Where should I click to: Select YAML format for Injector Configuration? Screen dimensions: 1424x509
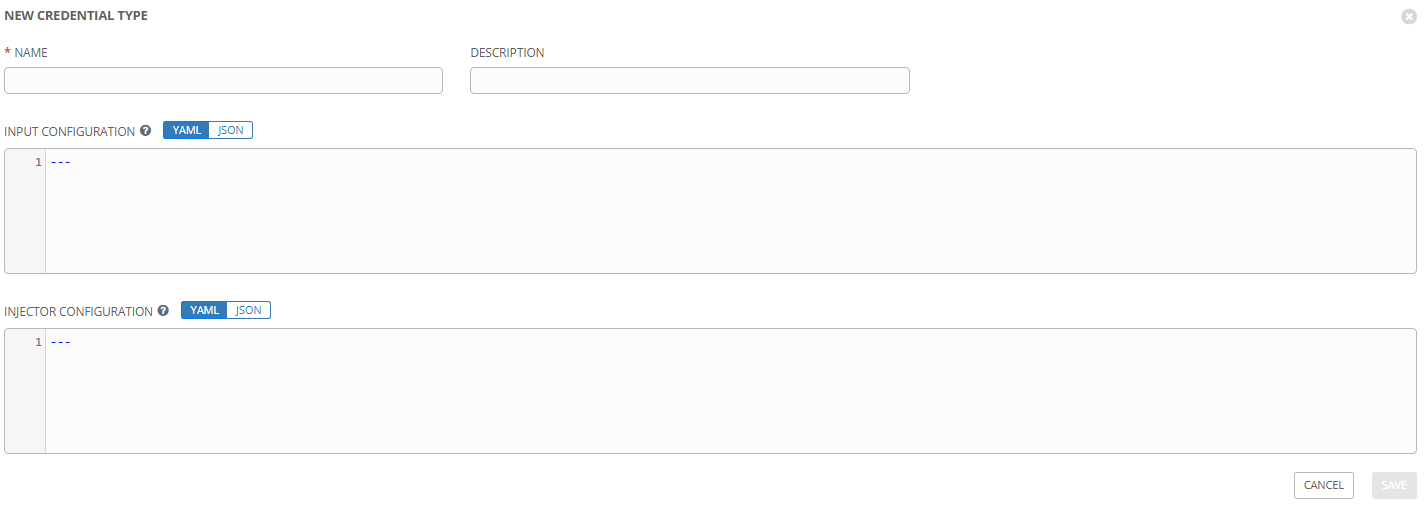coord(205,310)
